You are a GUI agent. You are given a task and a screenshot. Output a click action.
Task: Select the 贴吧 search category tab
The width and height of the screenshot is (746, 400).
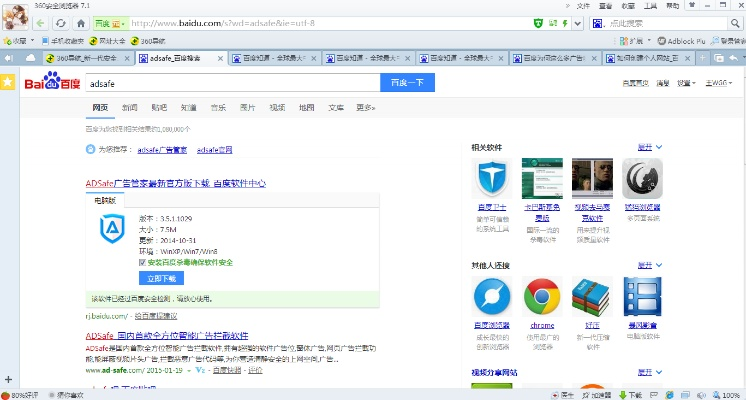(x=159, y=107)
